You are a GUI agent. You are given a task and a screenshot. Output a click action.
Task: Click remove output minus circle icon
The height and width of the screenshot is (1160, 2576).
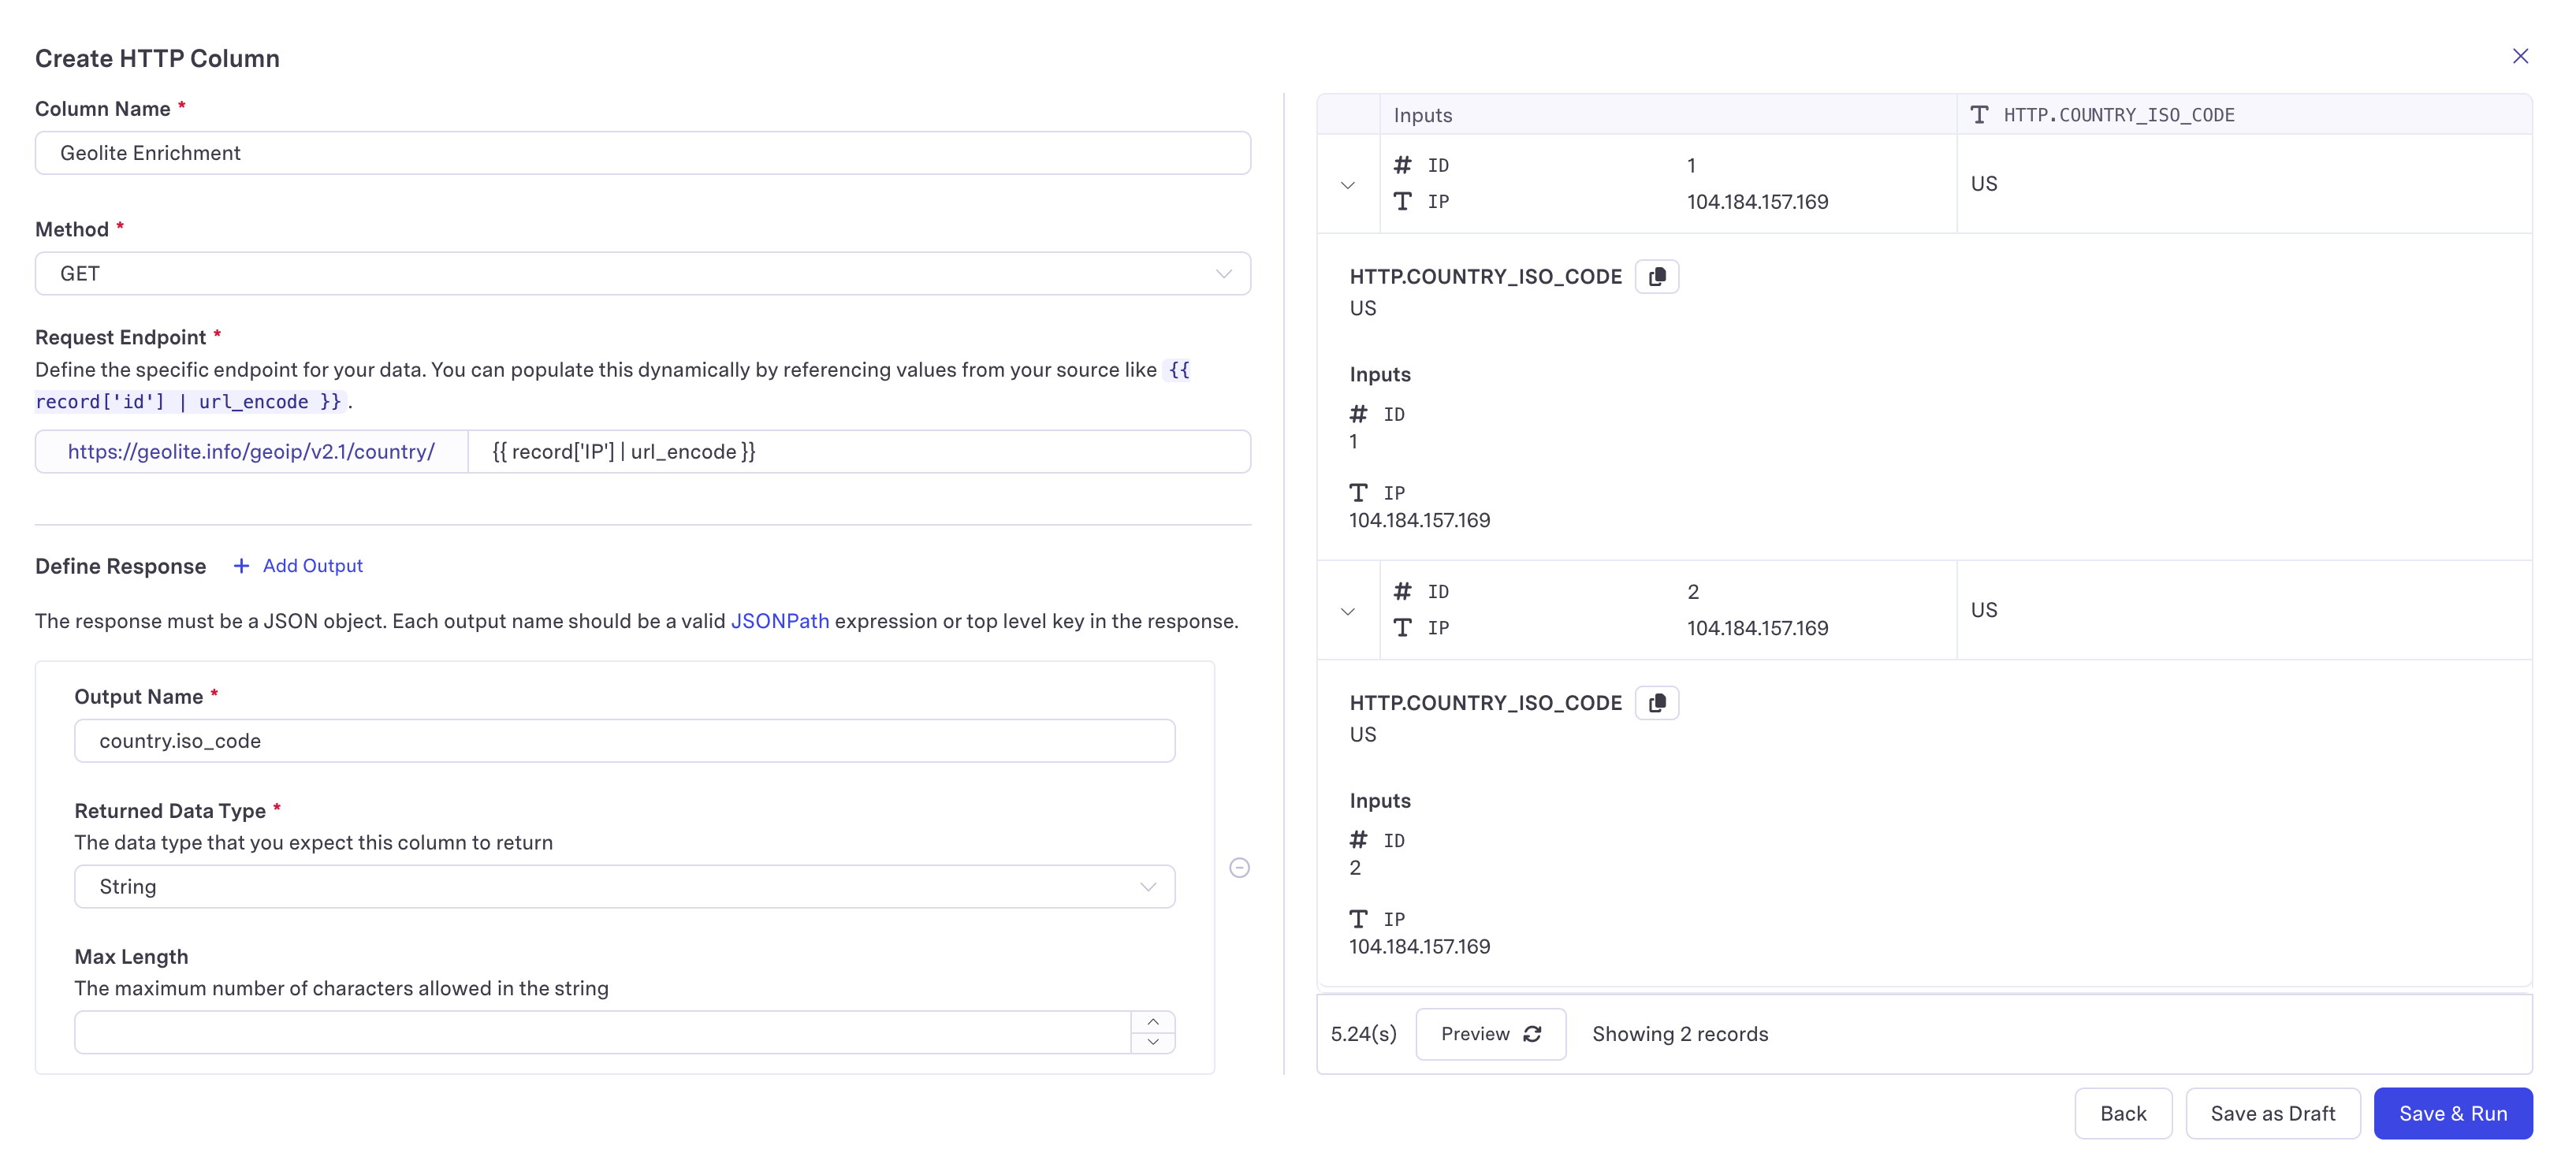click(x=1239, y=867)
